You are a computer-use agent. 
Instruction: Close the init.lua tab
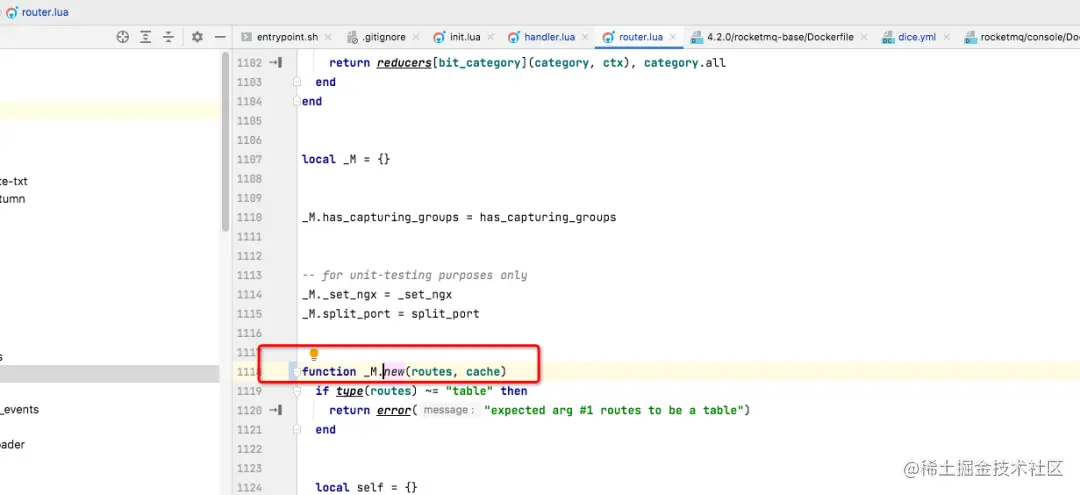(x=490, y=37)
